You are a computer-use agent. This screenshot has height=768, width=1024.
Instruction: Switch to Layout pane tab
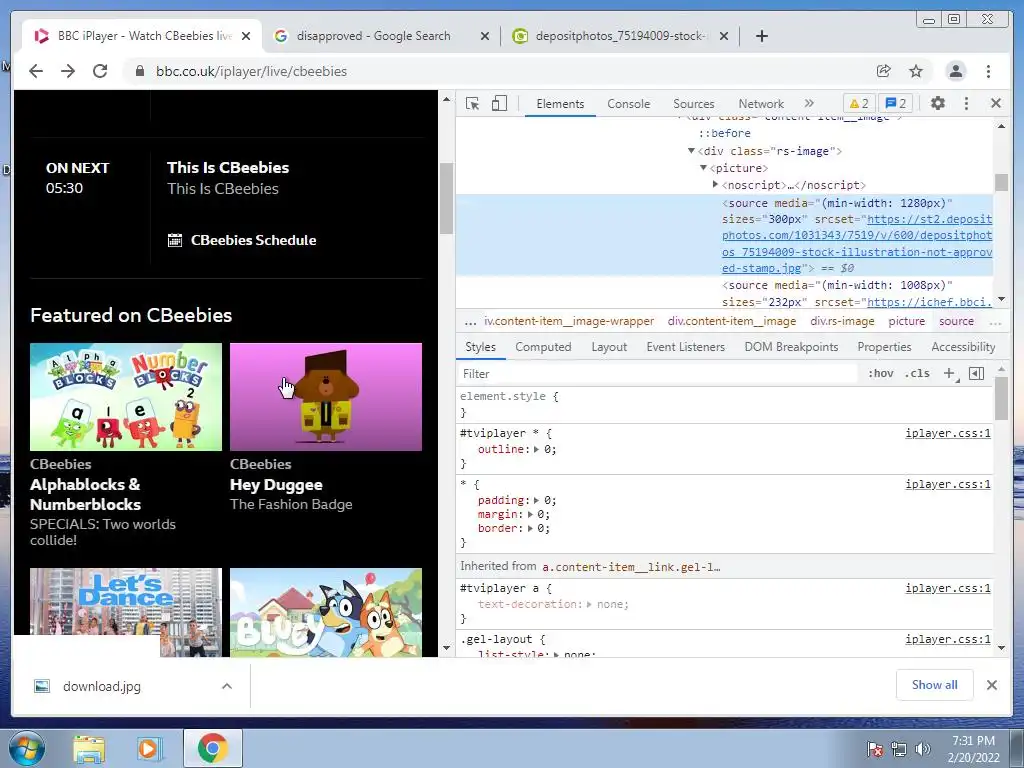609,347
